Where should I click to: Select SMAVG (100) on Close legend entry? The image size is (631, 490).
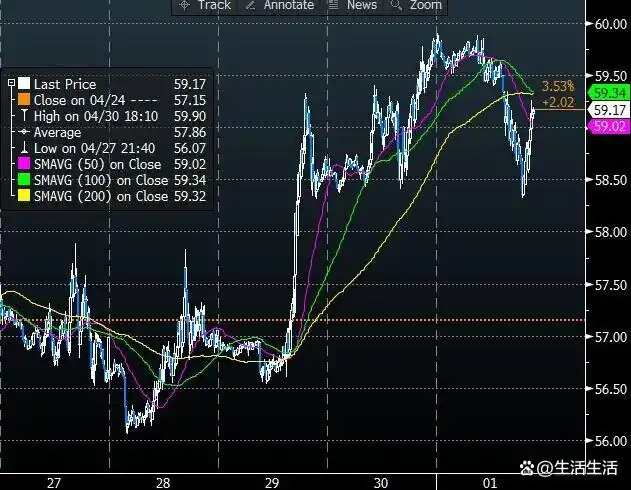[101, 180]
